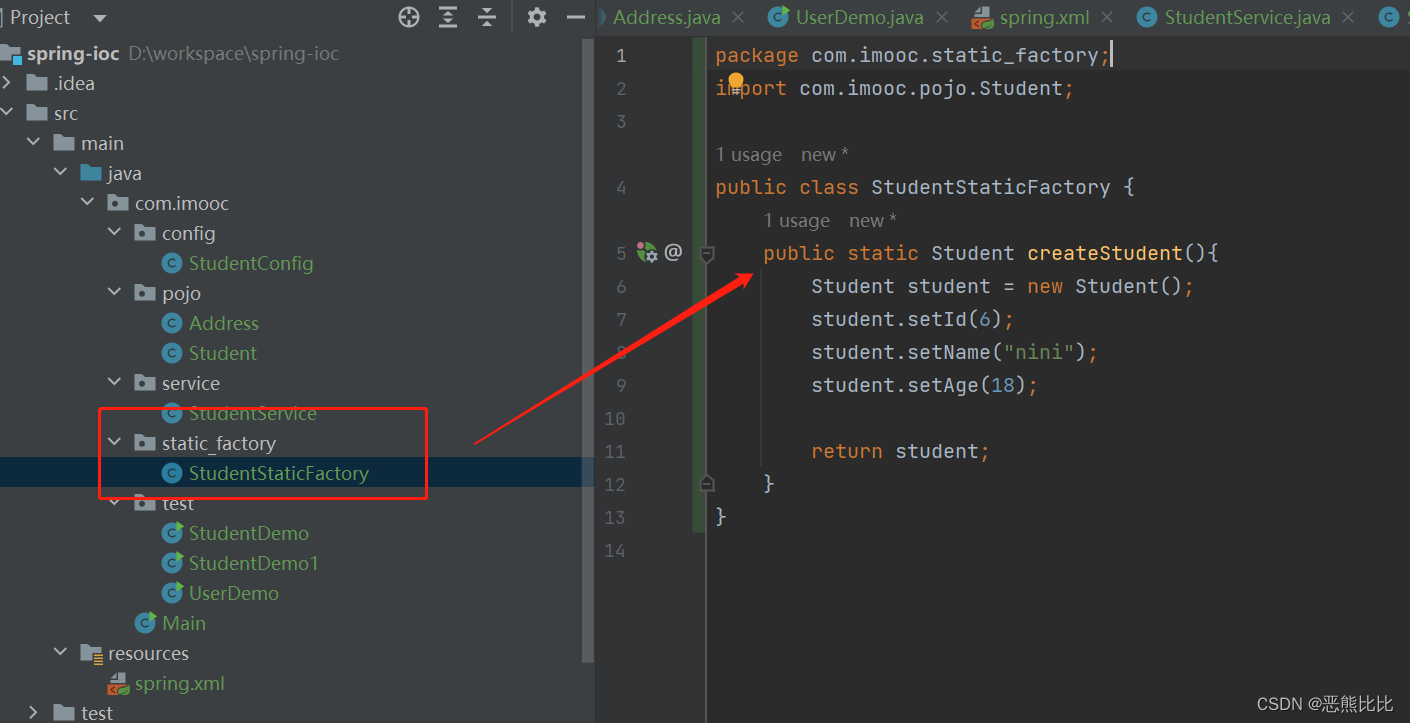The width and height of the screenshot is (1410, 723).
Task: Switch to Address.java tab
Action: [x=666, y=17]
